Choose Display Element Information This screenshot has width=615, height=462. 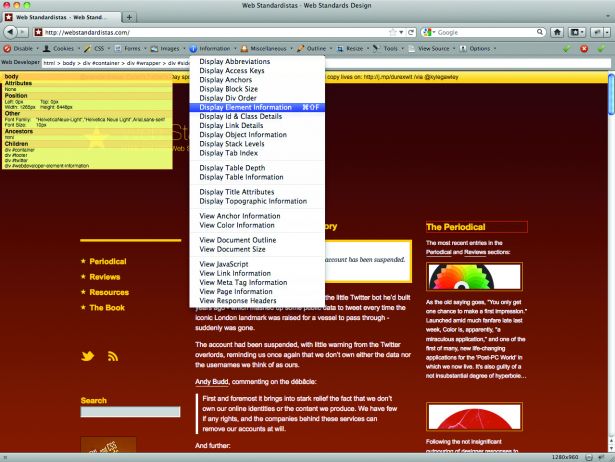(257, 107)
